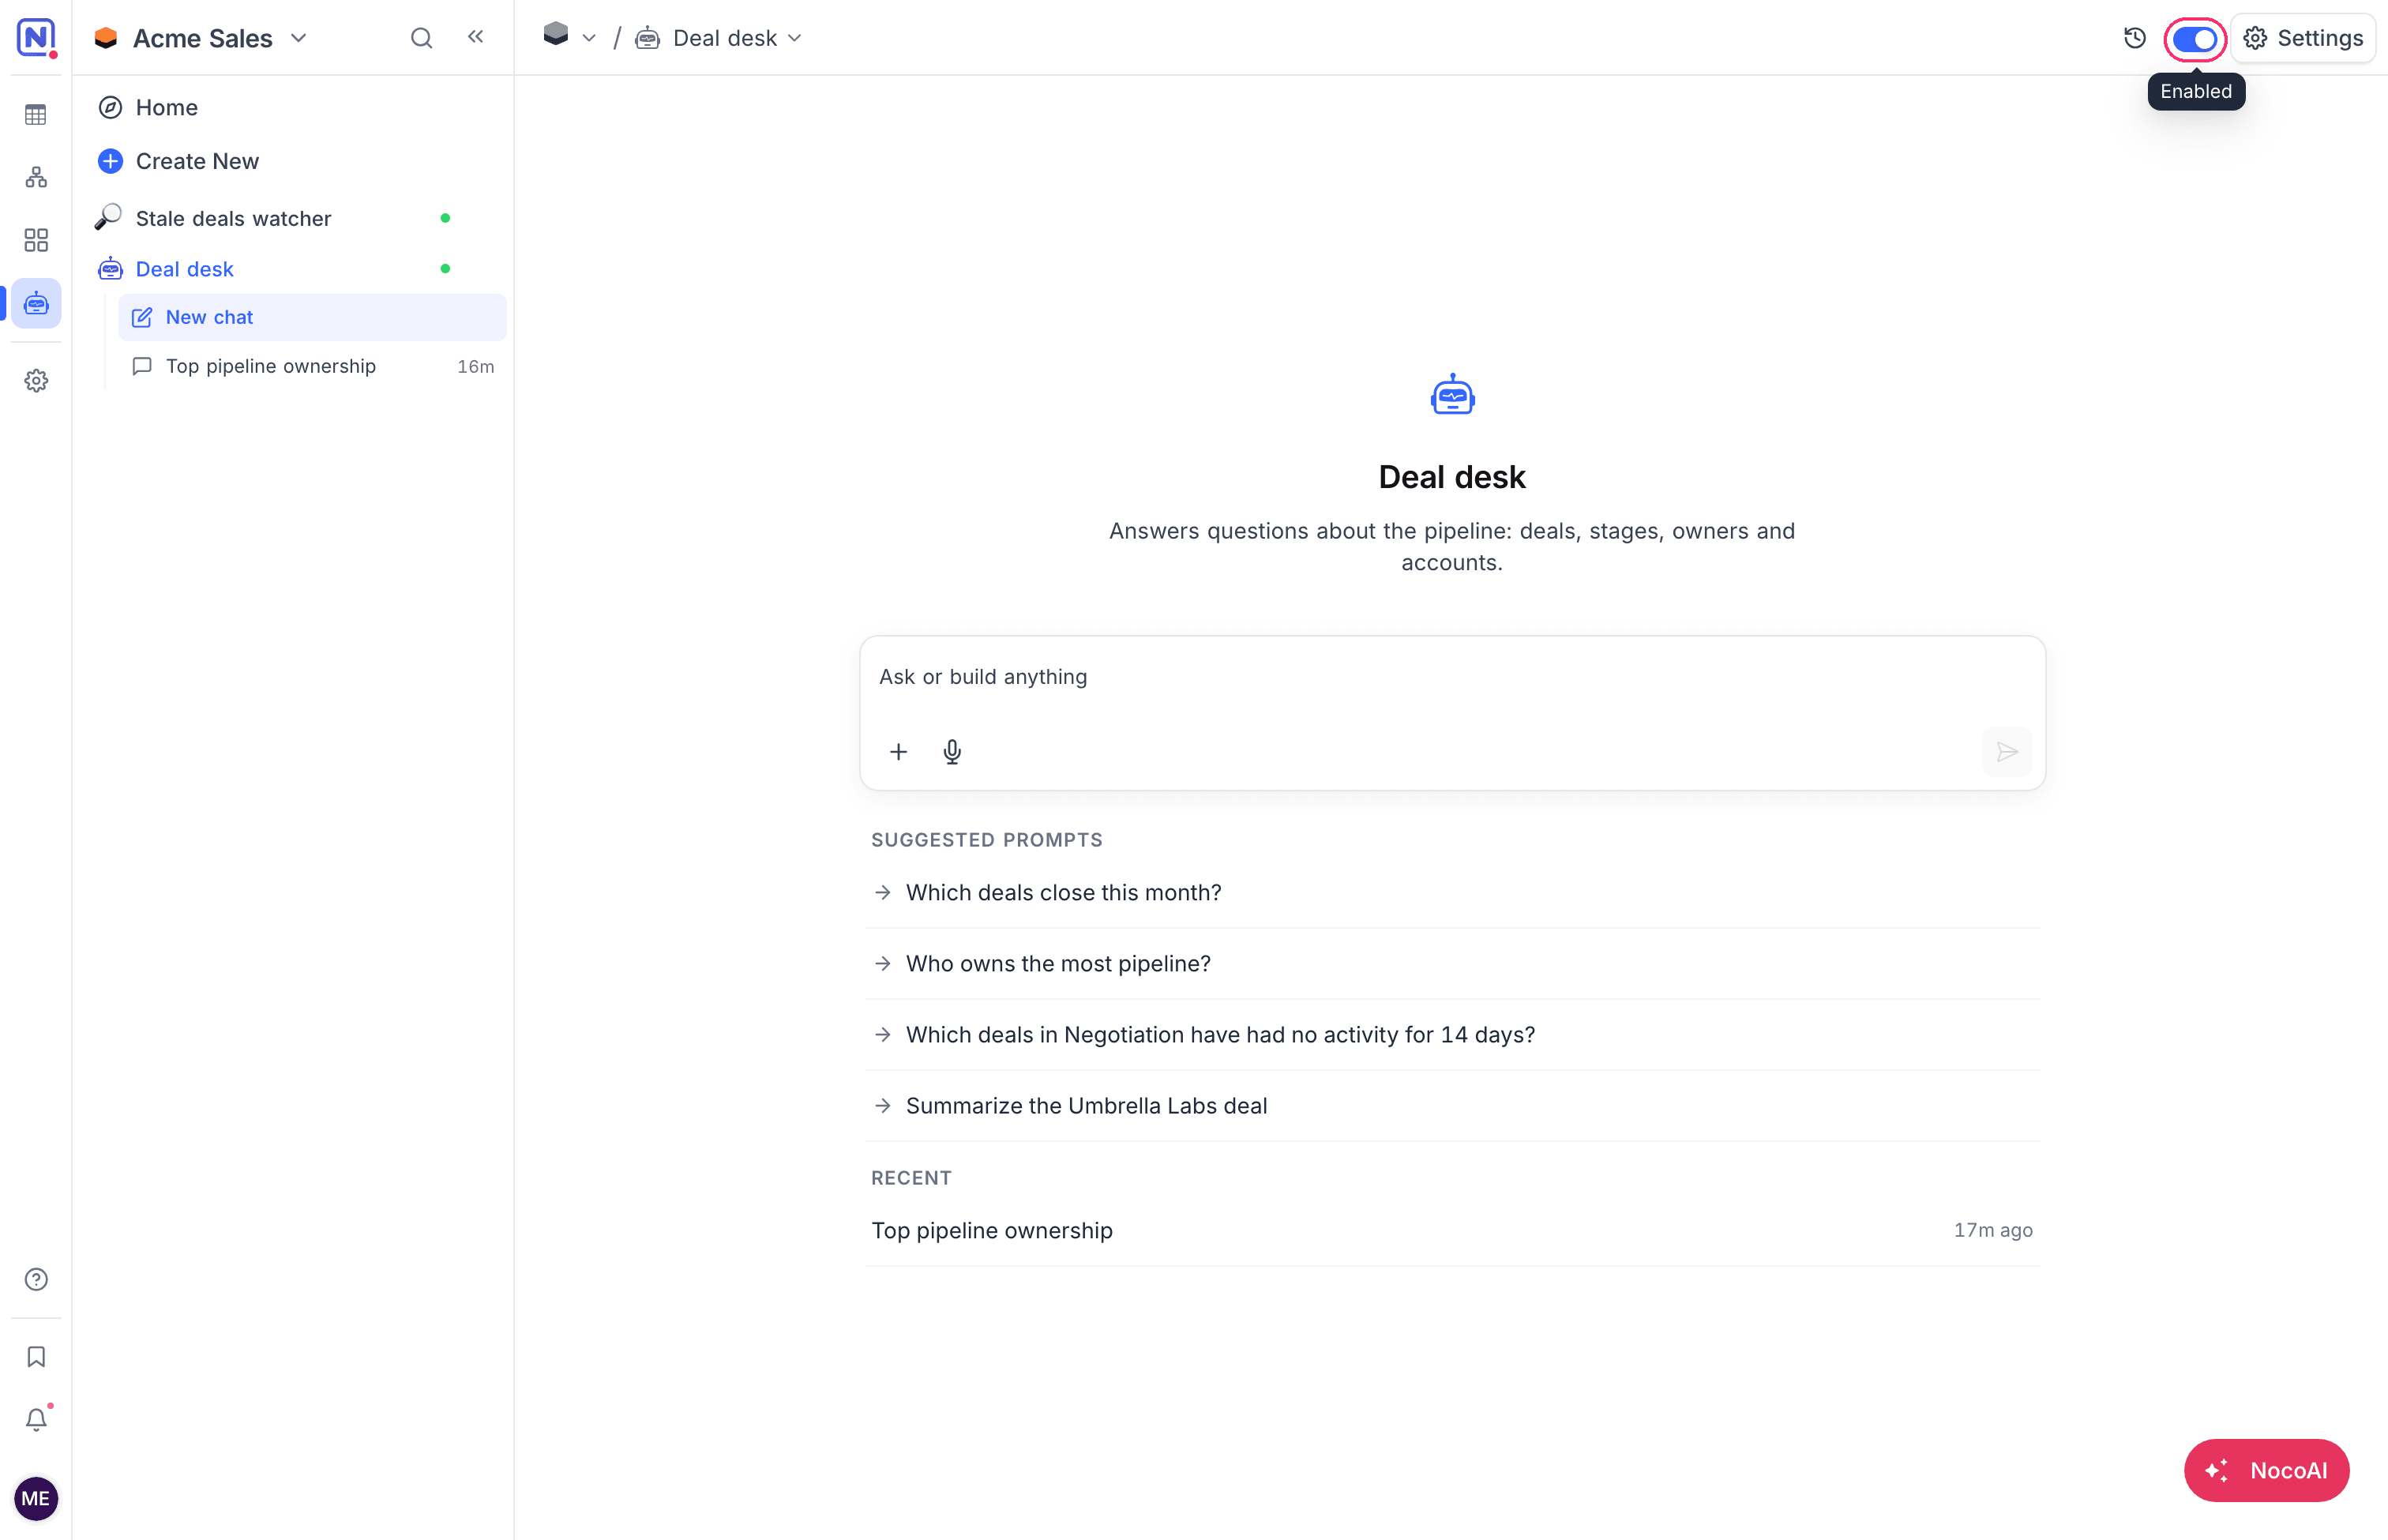This screenshot has width=2388, height=1540.
Task: Open the base cube dropdown in breadcrumb
Action: click(x=569, y=37)
